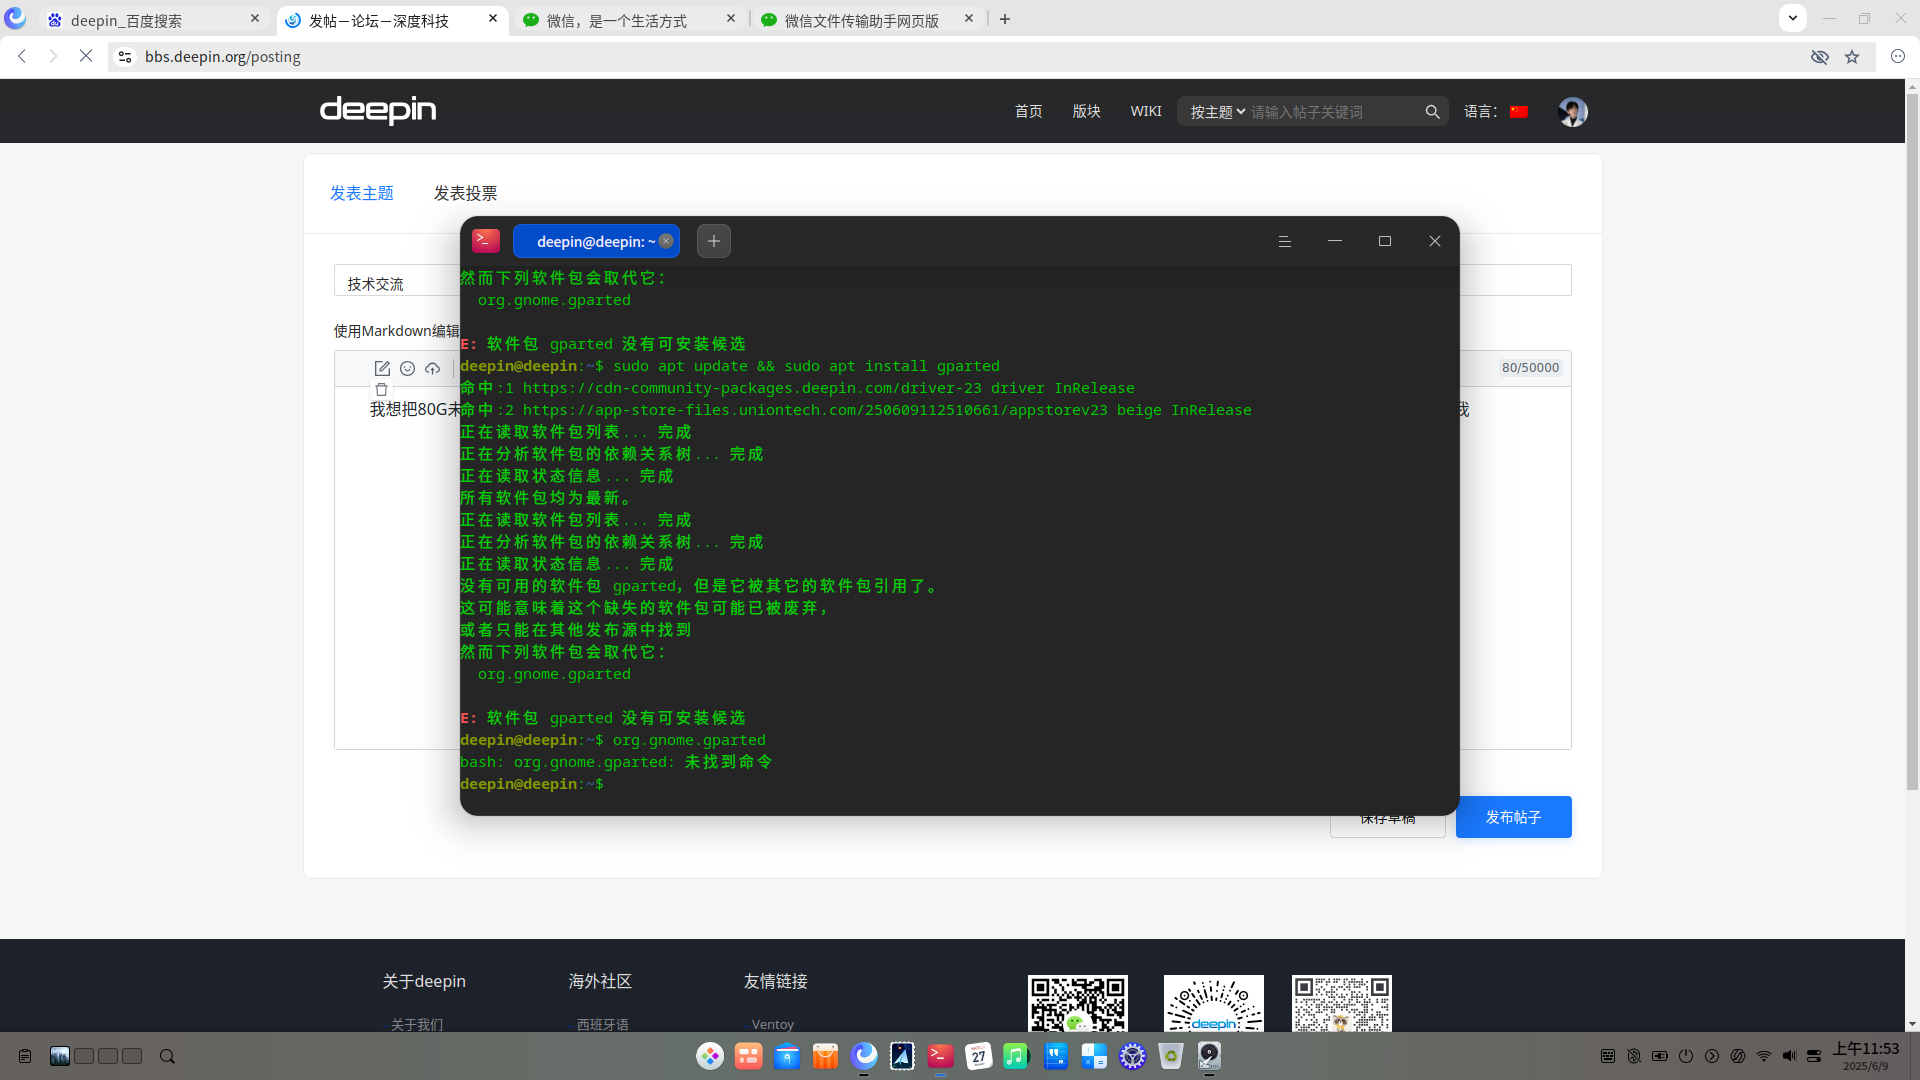Expand the browser tab list chevron
The height and width of the screenshot is (1080, 1920).
1793,18
